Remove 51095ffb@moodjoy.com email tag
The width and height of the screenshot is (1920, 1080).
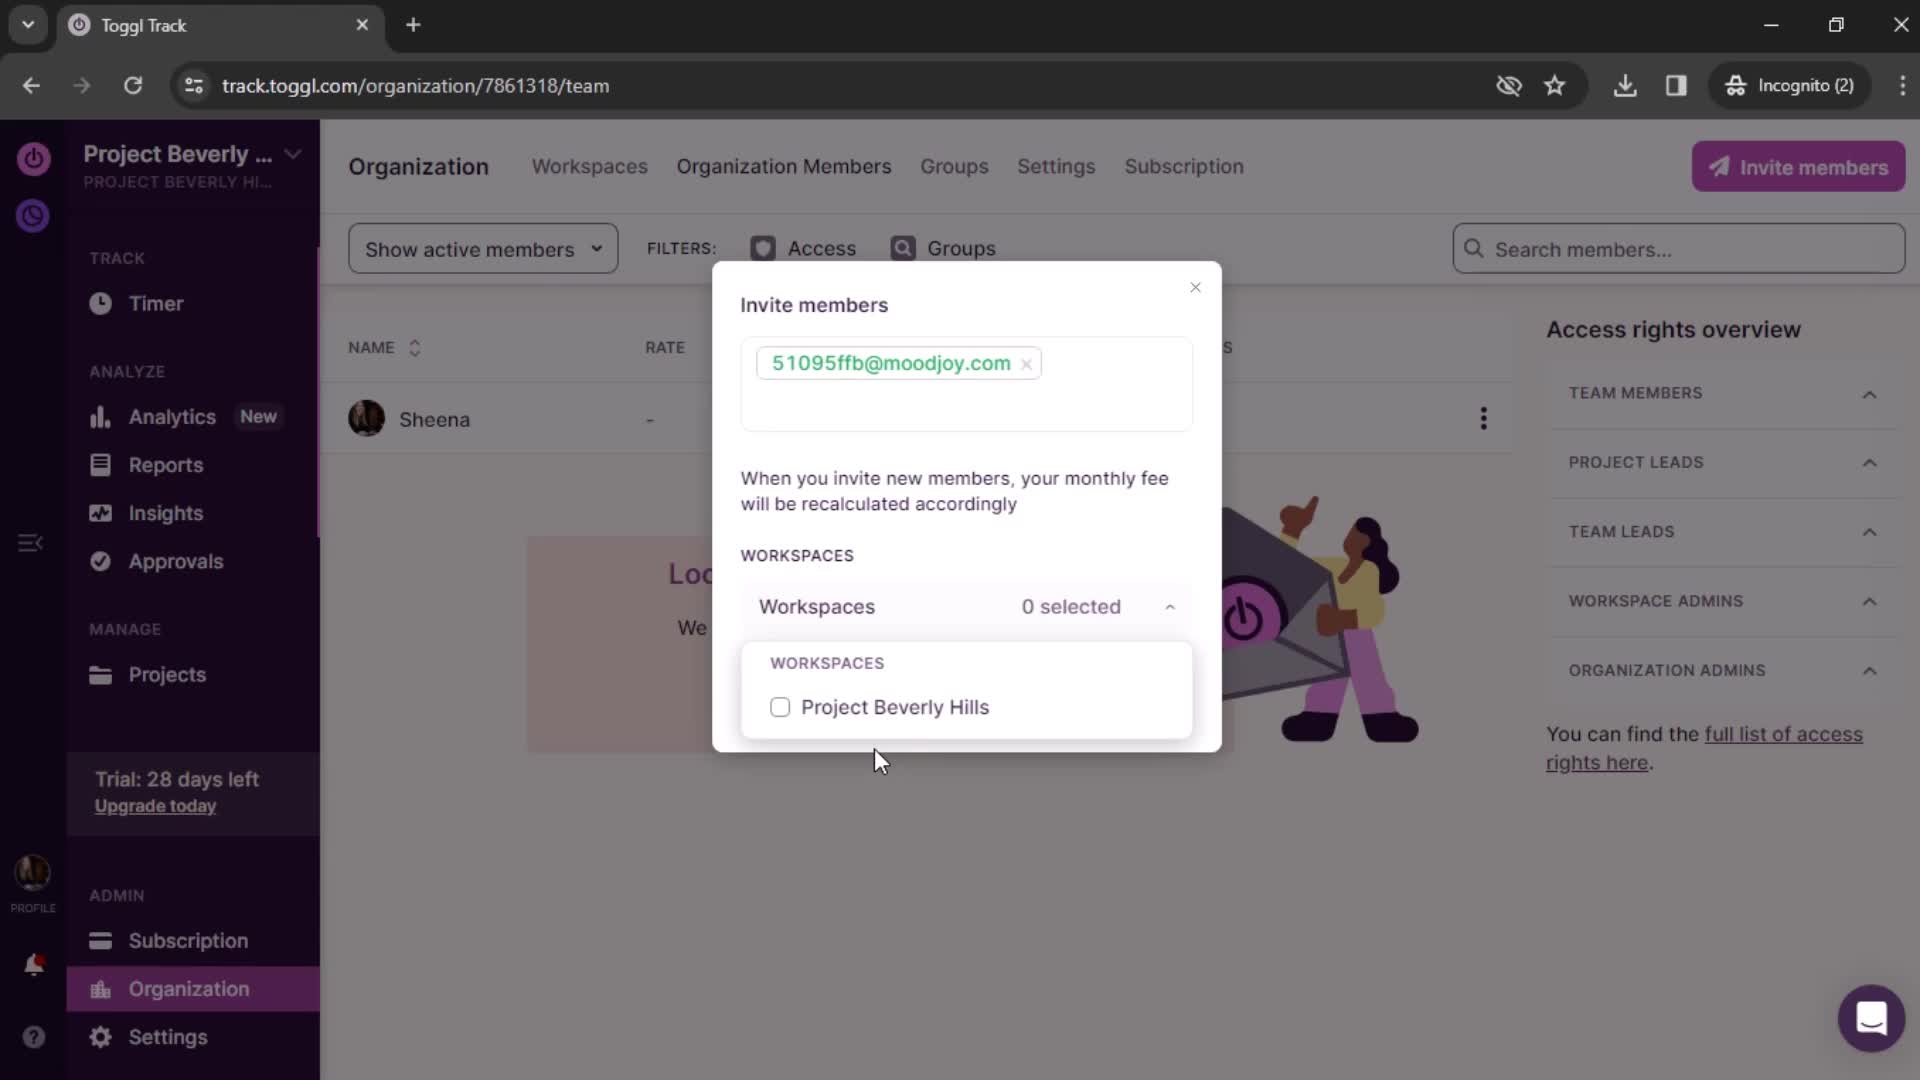[1027, 364]
